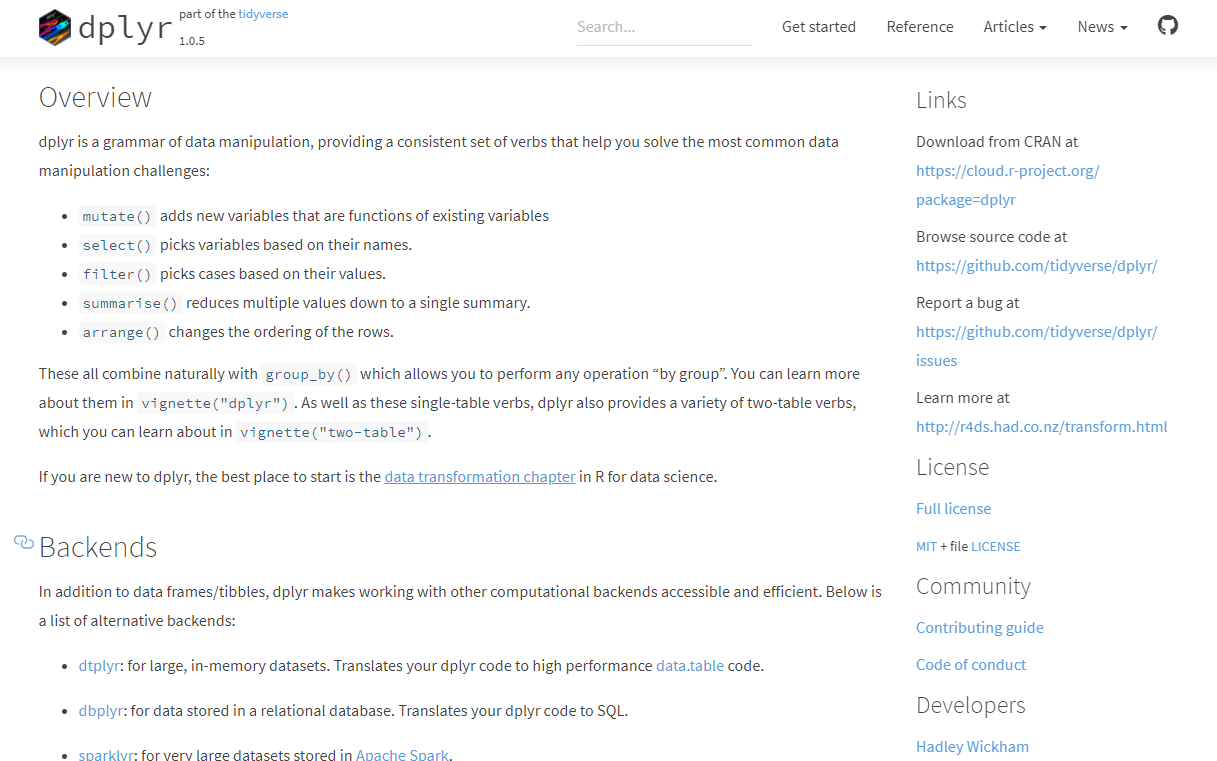
Task: Click the filter() code text
Action: pyautogui.click(x=117, y=274)
